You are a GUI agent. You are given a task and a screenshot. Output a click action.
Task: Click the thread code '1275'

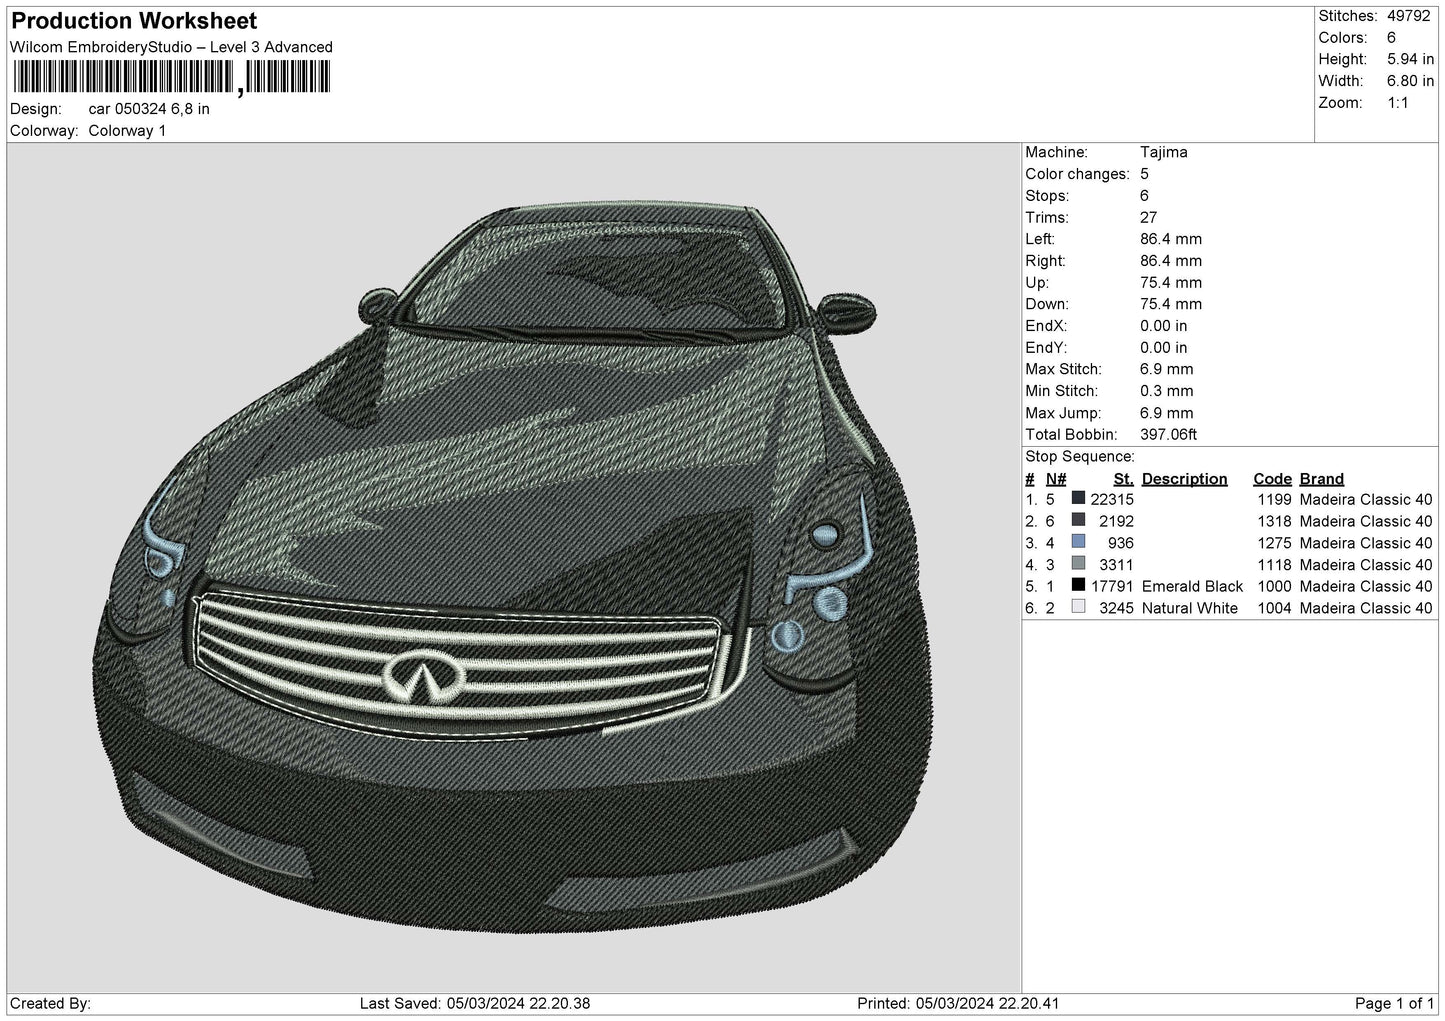(1274, 543)
